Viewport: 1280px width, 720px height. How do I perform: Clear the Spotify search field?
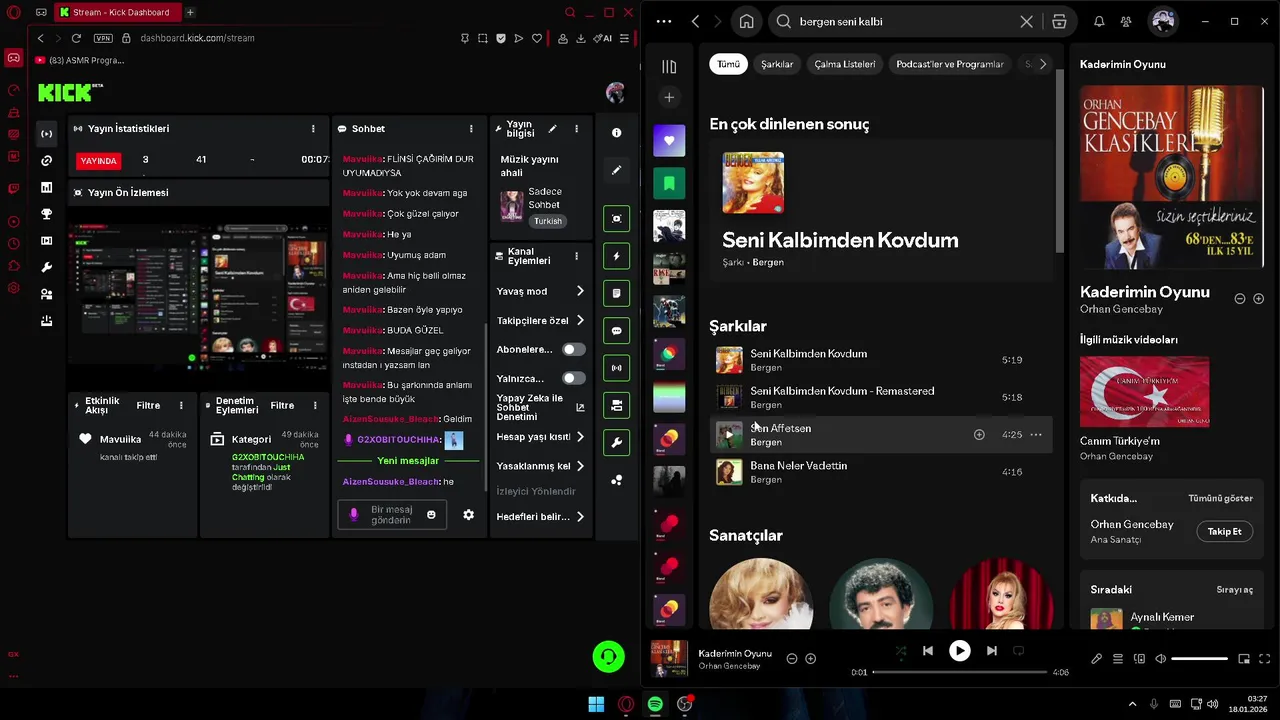tap(1026, 21)
